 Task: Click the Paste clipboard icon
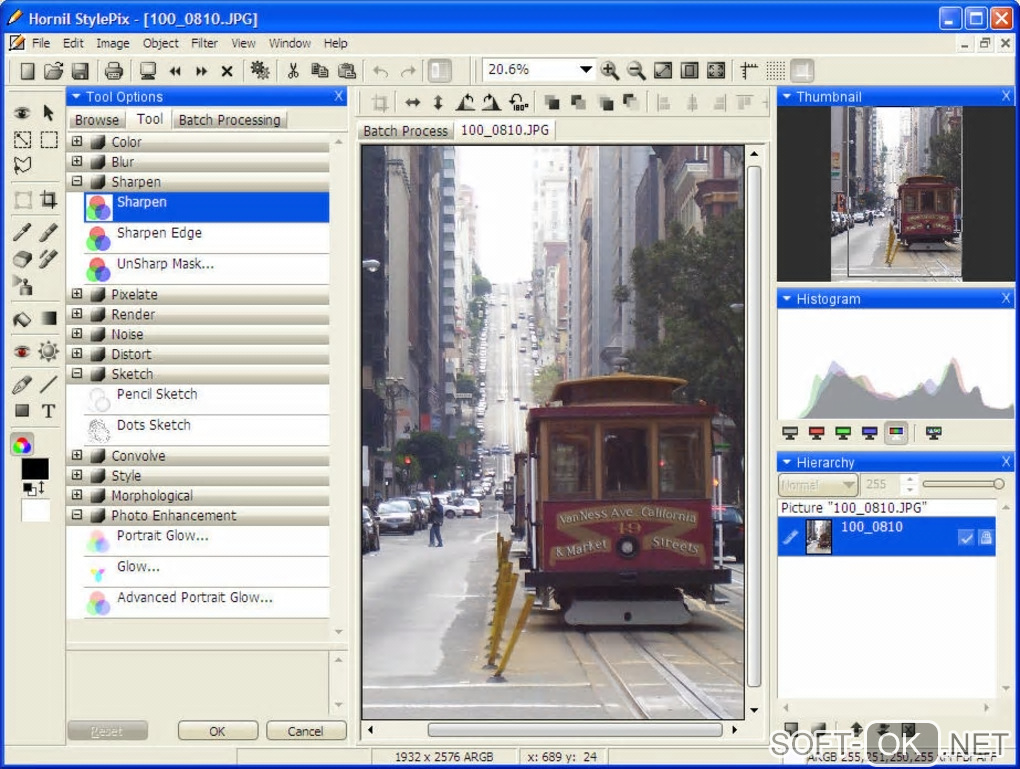pyautogui.click(x=347, y=70)
